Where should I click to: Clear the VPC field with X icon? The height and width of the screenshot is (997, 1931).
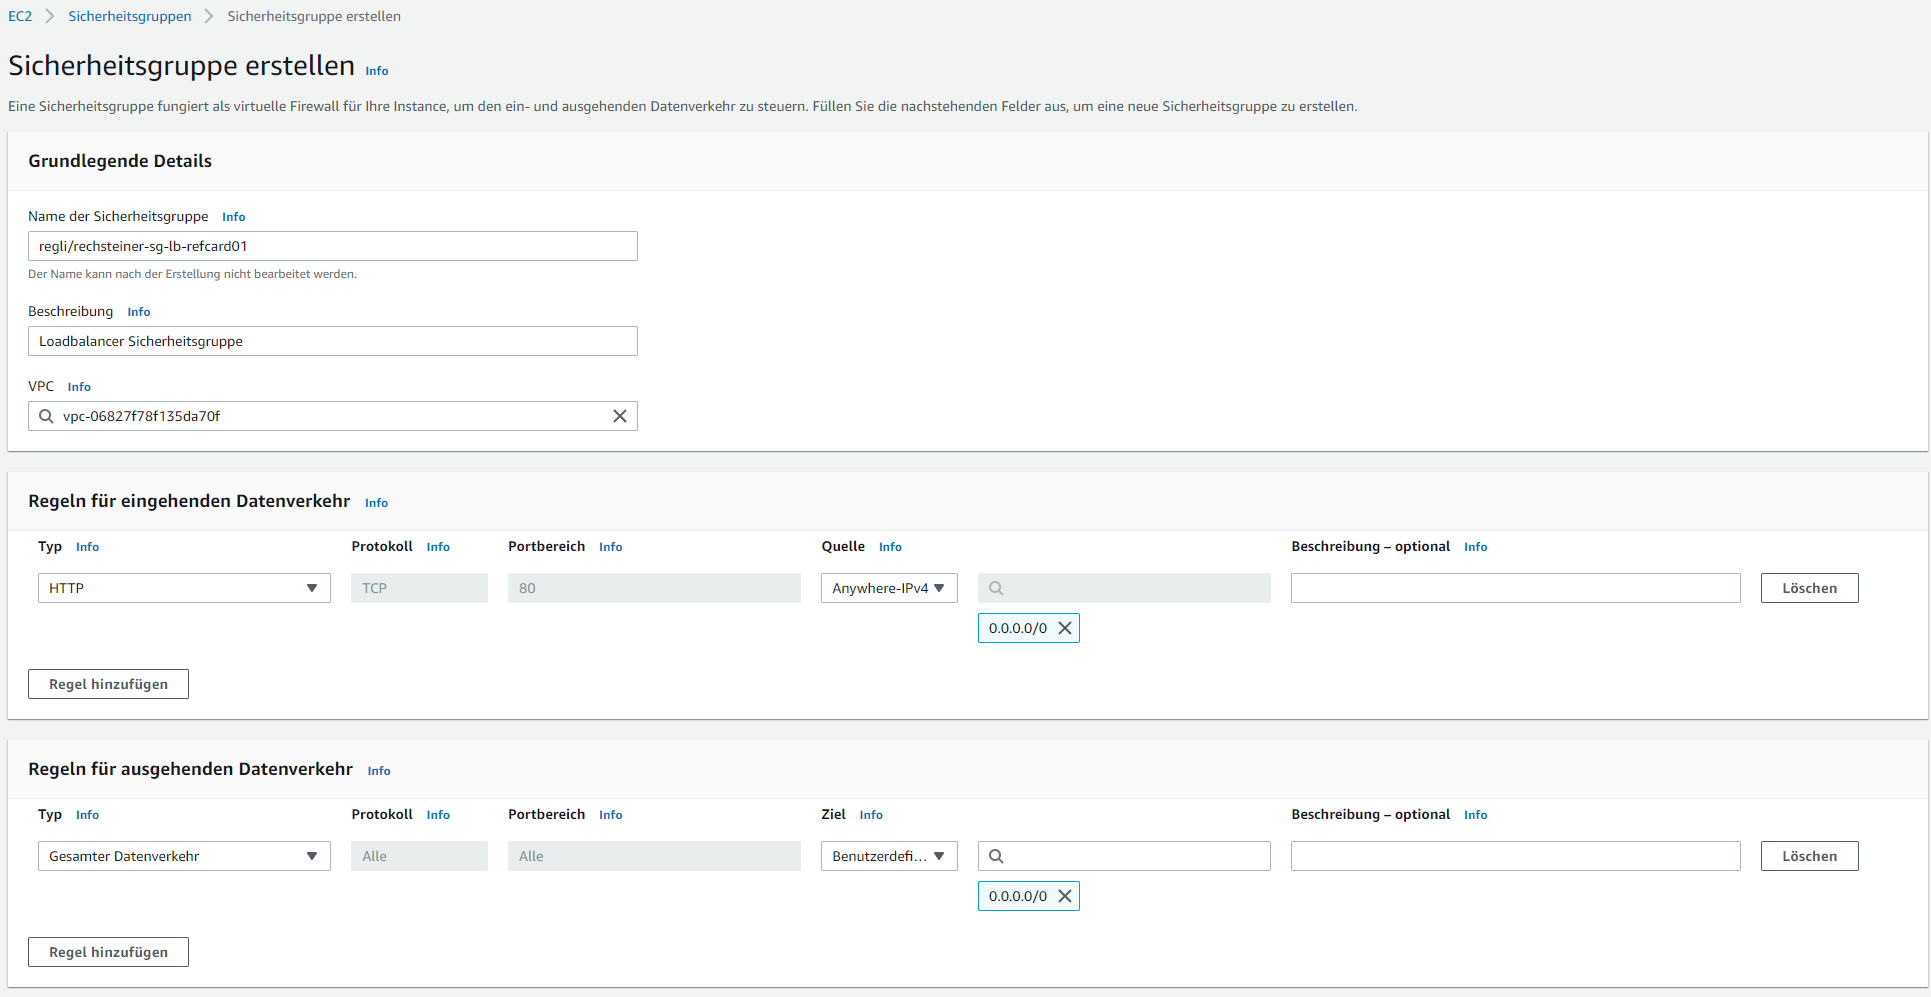(x=619, y=416)
